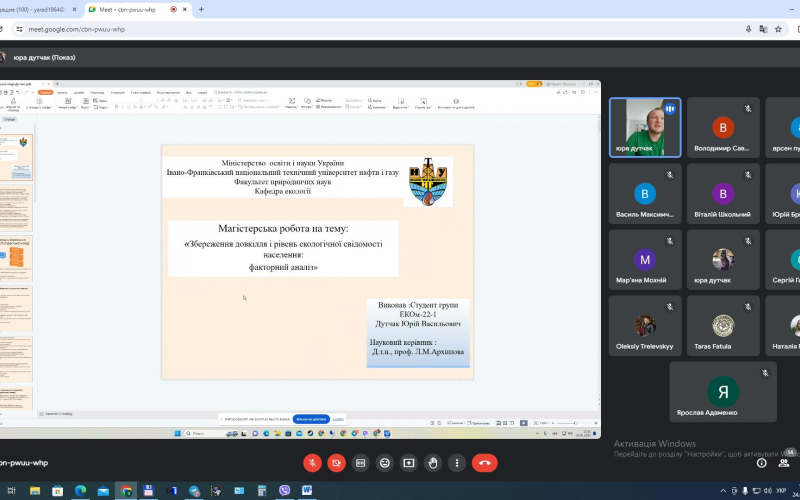Open Task View on the Windows taskbar
Image resolution: width=800 pixels, height=500 pixels.
coord(11,491)
